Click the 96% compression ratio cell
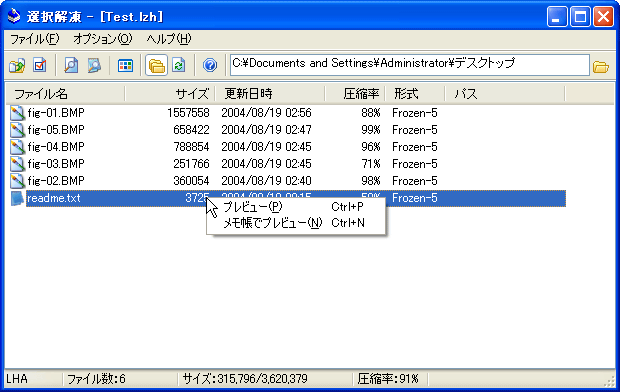This screenshot has width=620, height=392. point(370,147)
